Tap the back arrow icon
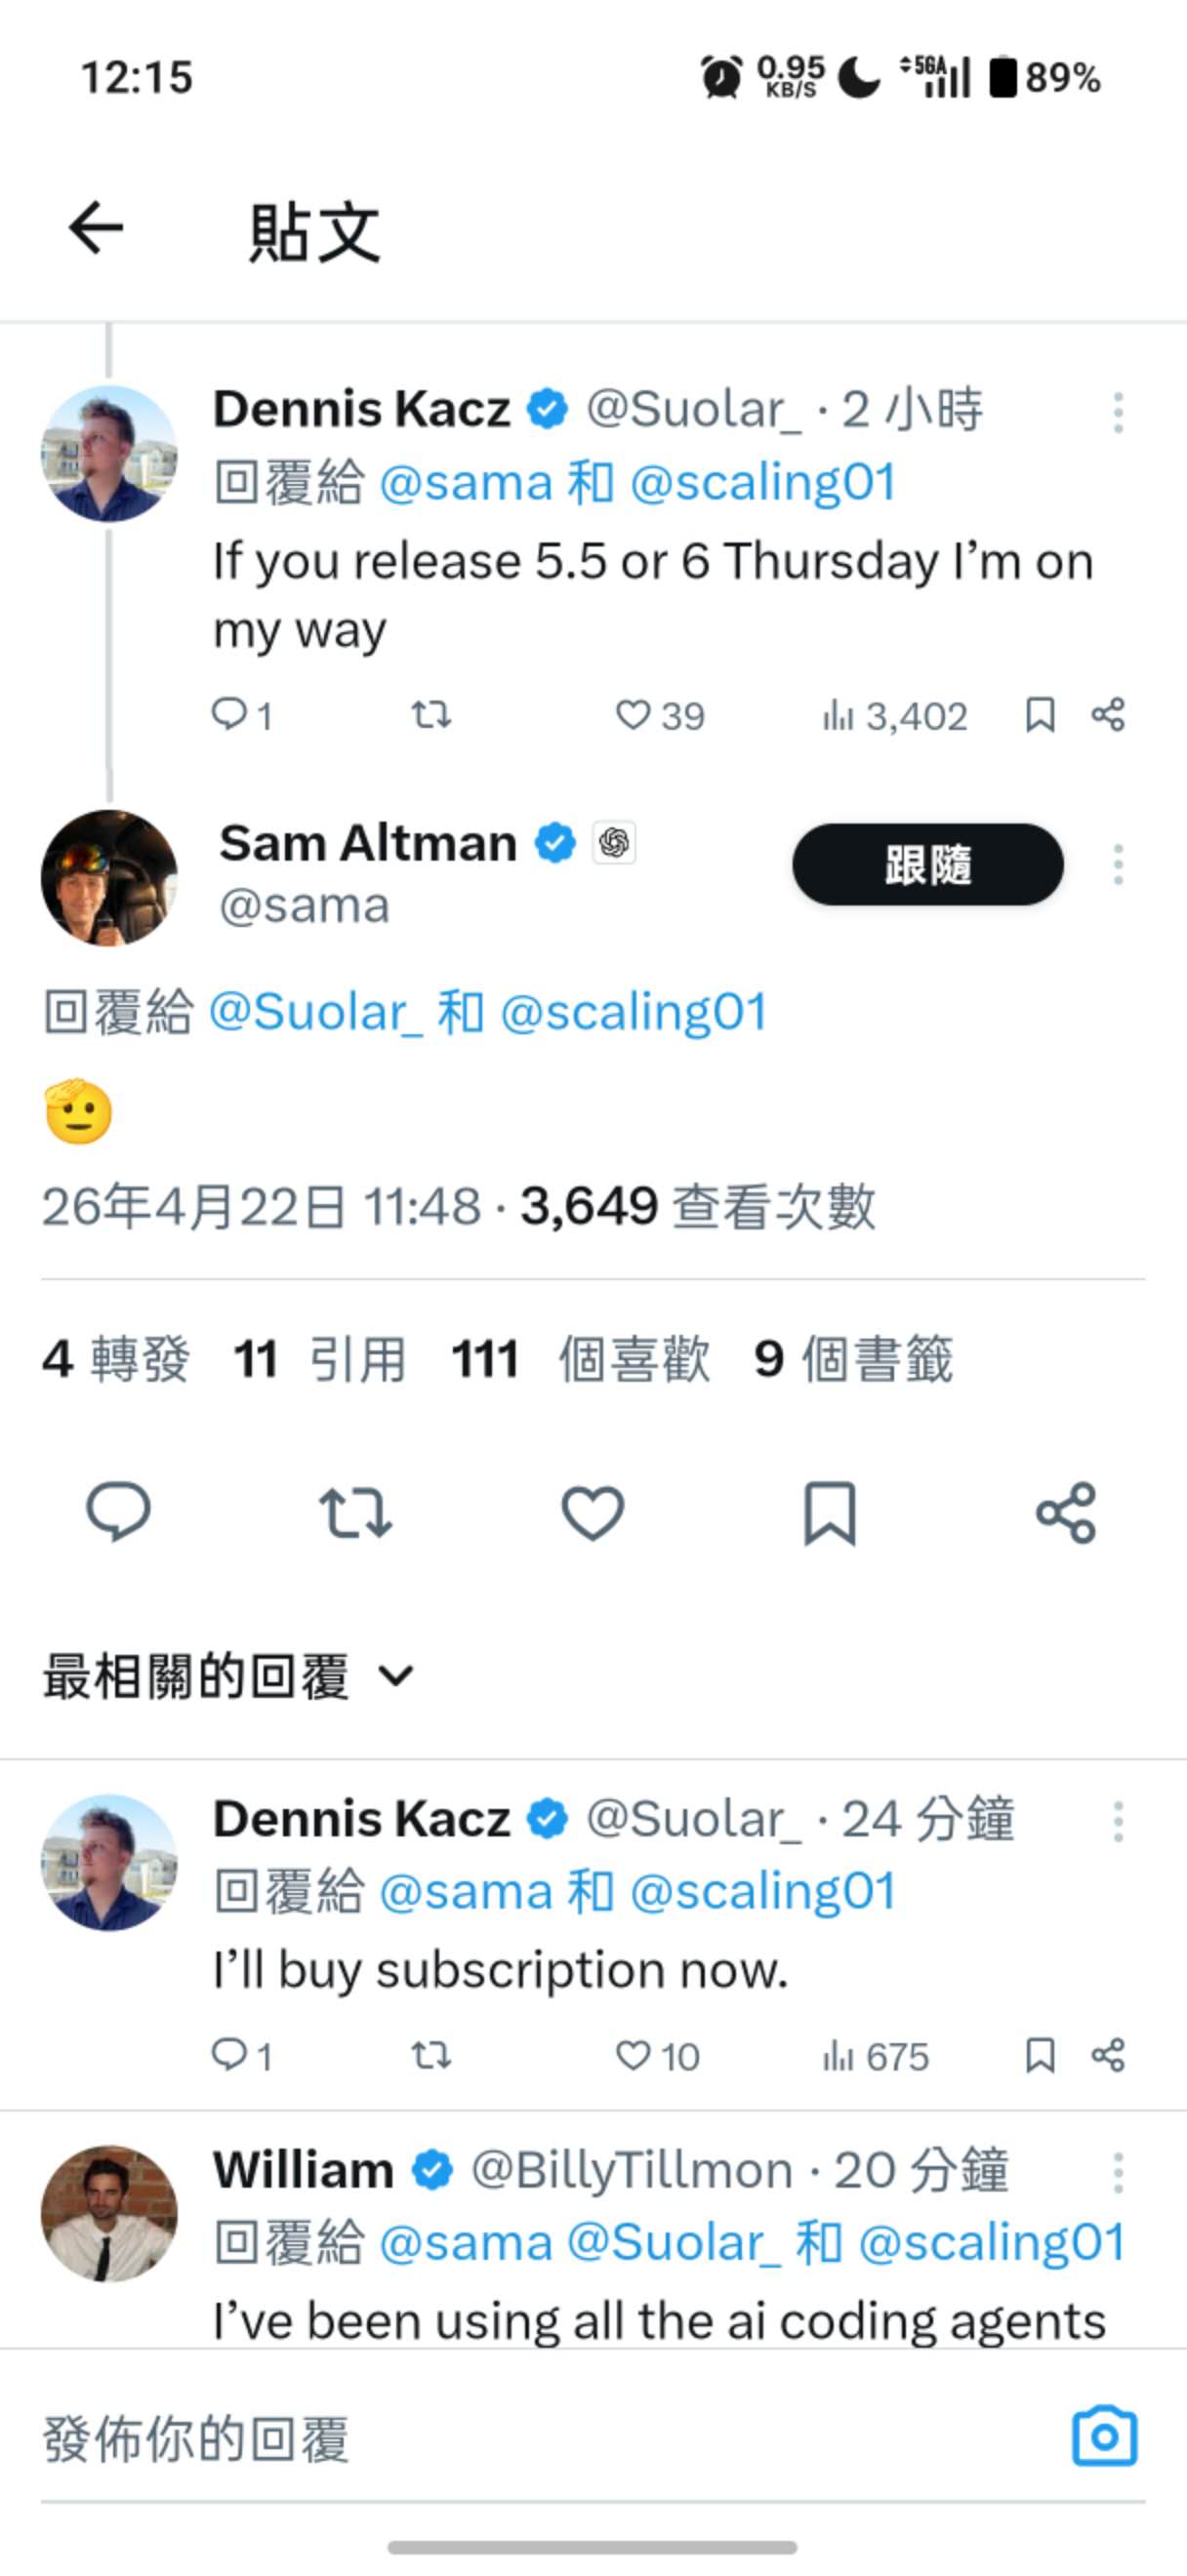Image resolution: width=1187 pixels, height=2576 pixels. (96, 228)
